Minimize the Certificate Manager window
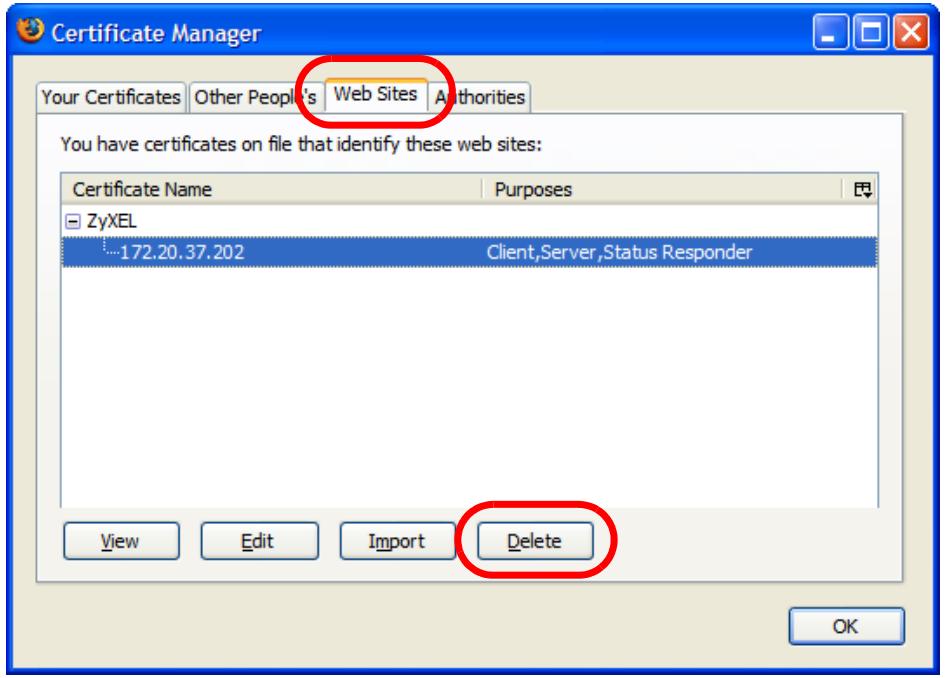This screenshot has height=678, width=948. point(830,31)
